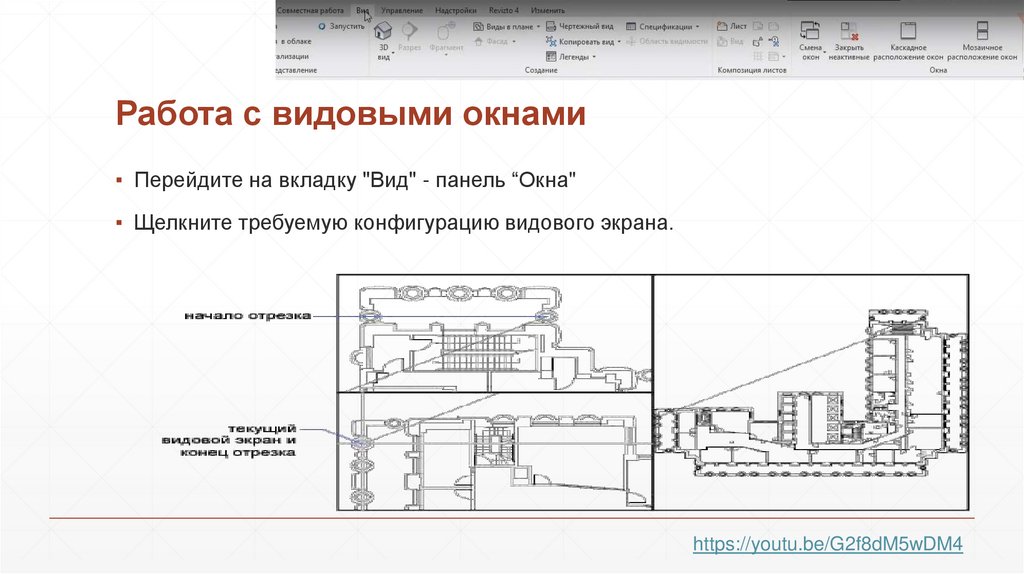This screenshot has width=1024, height=574.
Task: Click Закрыть неактивные windows icon
Action: click(849, 31)
